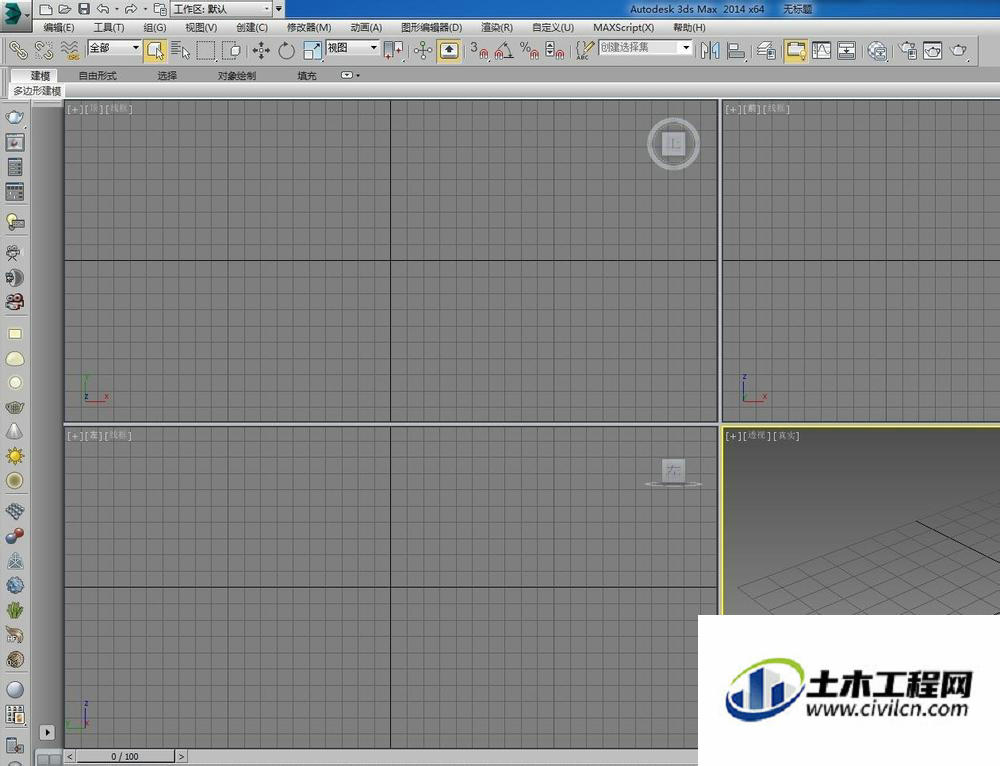This screenshot has width=1000, height=766.
Task: Save the scene with the floppy disk icon
Action: pos(84,9)
